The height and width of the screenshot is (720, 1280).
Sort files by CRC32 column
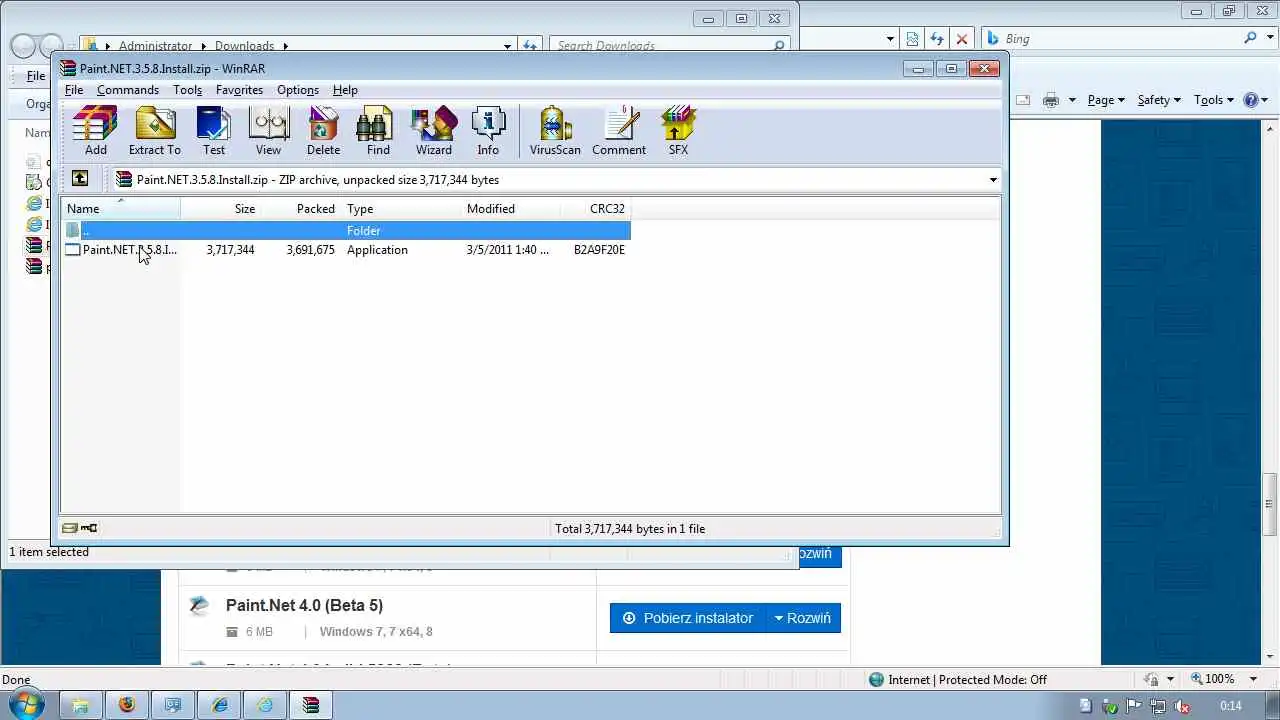pos(596,209)
